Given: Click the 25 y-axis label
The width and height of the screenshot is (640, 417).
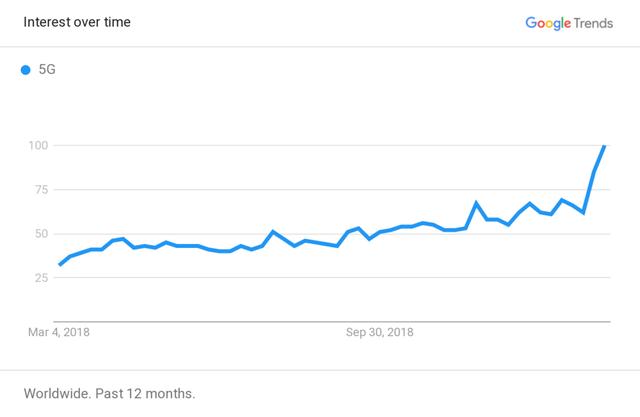Looking at the screenshot, I should (x=41, y=278).
